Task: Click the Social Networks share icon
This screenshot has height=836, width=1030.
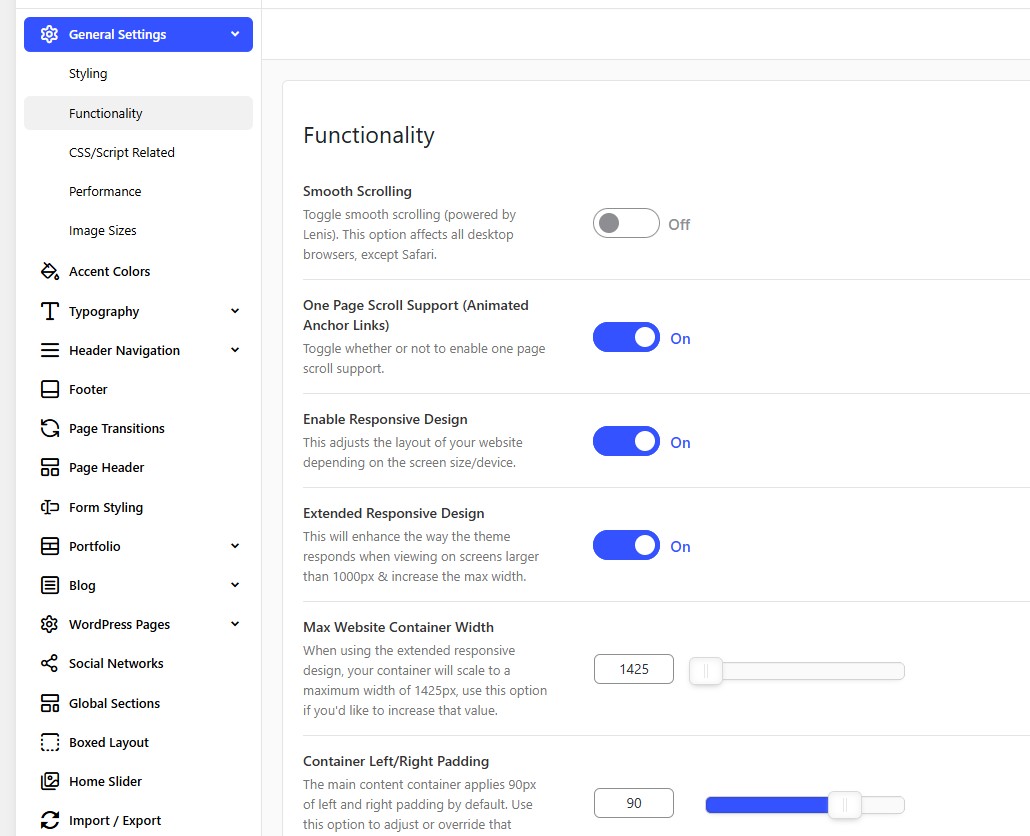Action: (49, 663)
